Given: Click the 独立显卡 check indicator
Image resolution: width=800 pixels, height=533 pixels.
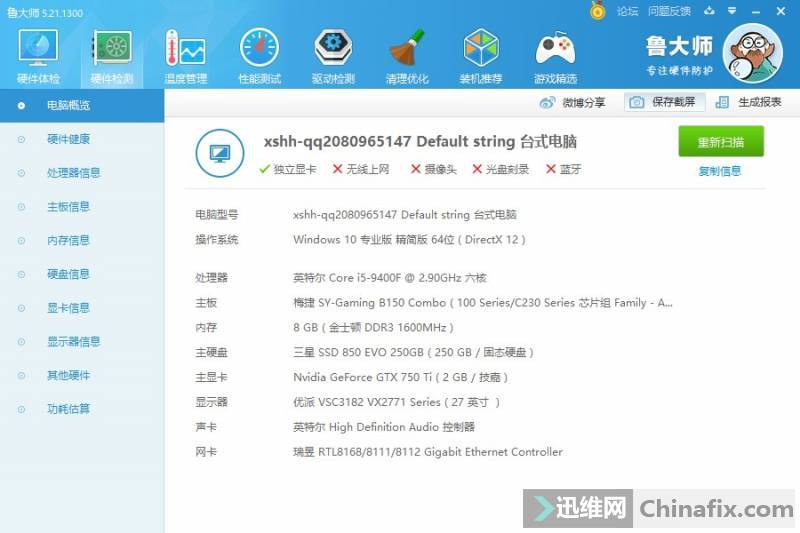Looking at the screenshot, I should (288, 169).
